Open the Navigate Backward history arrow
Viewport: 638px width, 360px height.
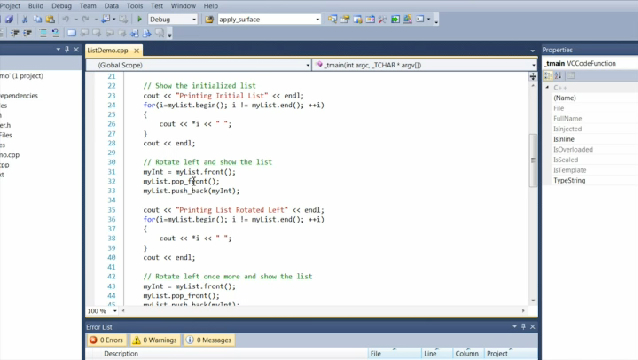pos(114,19)
